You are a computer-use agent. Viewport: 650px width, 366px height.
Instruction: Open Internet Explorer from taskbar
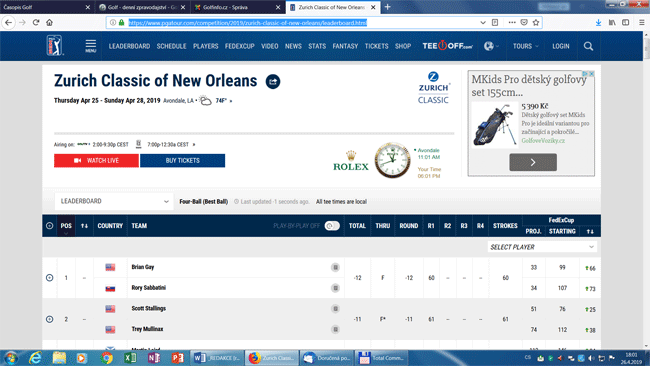[x=35, y=358]
